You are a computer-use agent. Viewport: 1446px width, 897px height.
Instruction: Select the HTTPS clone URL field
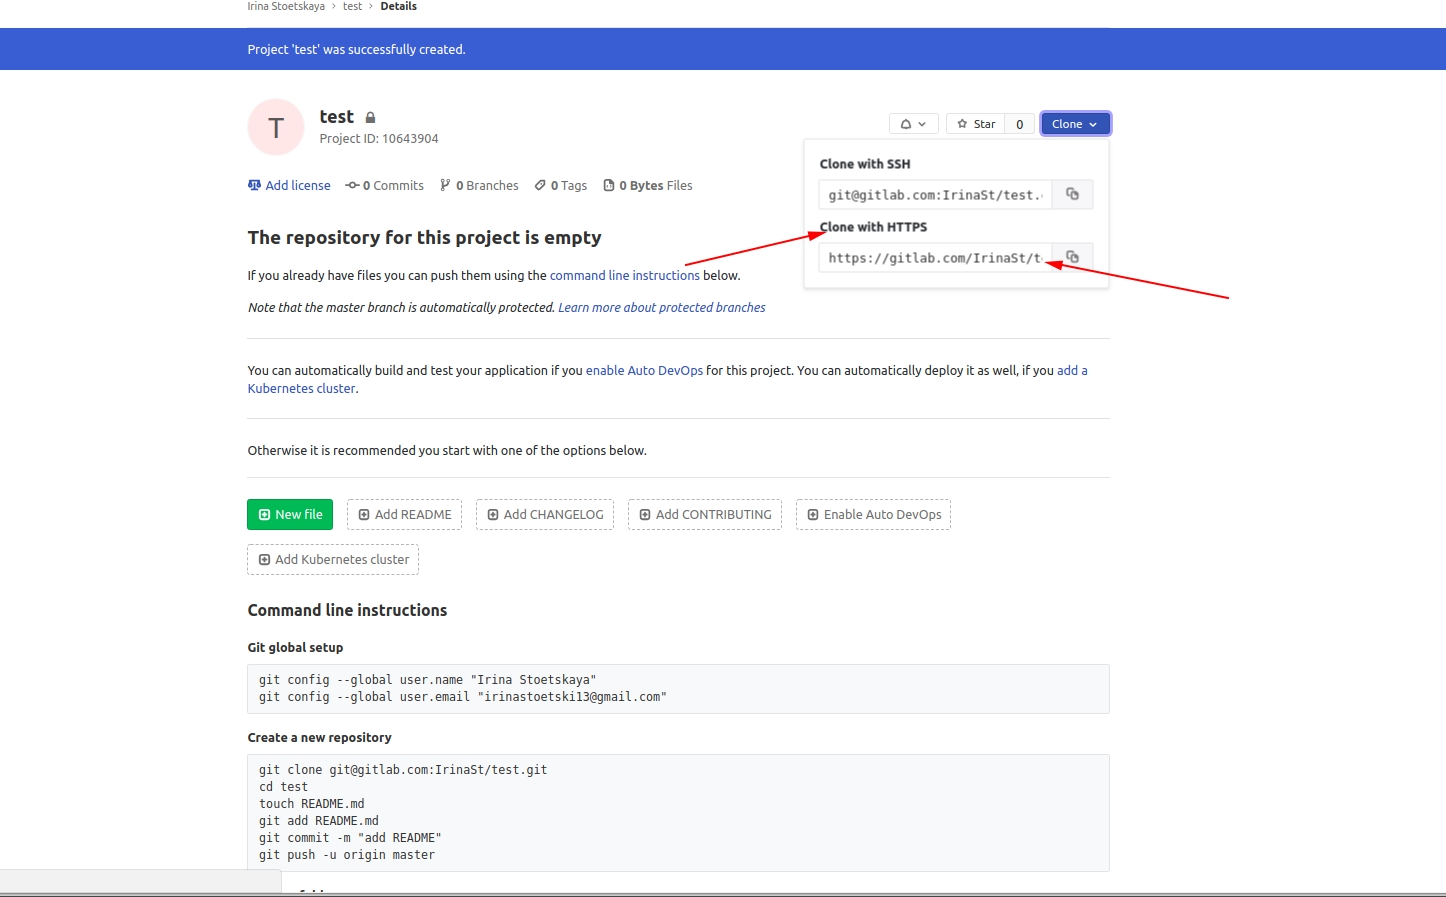click(x=934, y=258)
